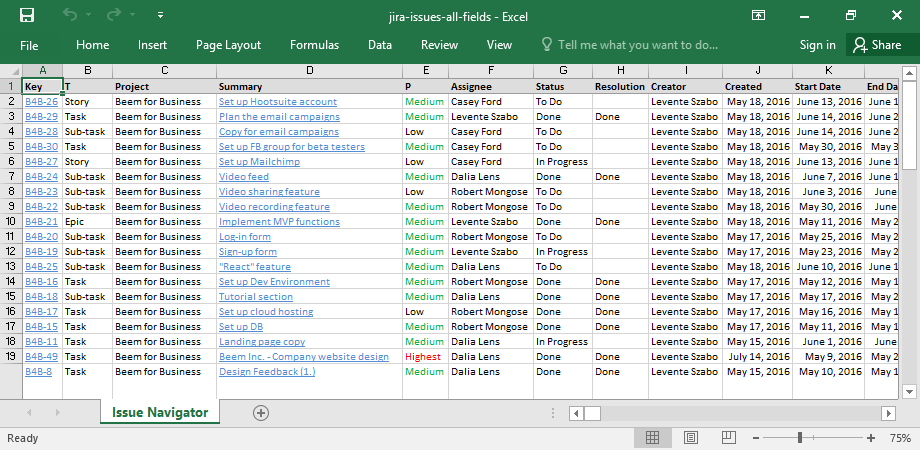
Task: Open the B4B-26 issue key link
Action: pyautogui.click(x=42, y=101)
